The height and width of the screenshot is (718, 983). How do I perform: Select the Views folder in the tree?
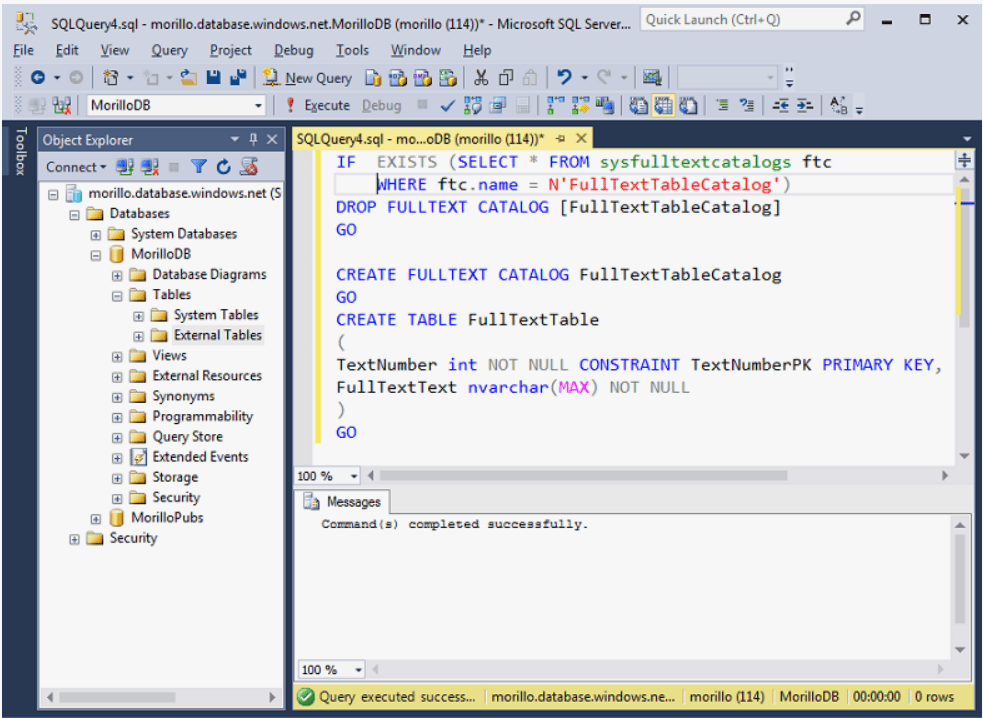click(x=169, y=356)
